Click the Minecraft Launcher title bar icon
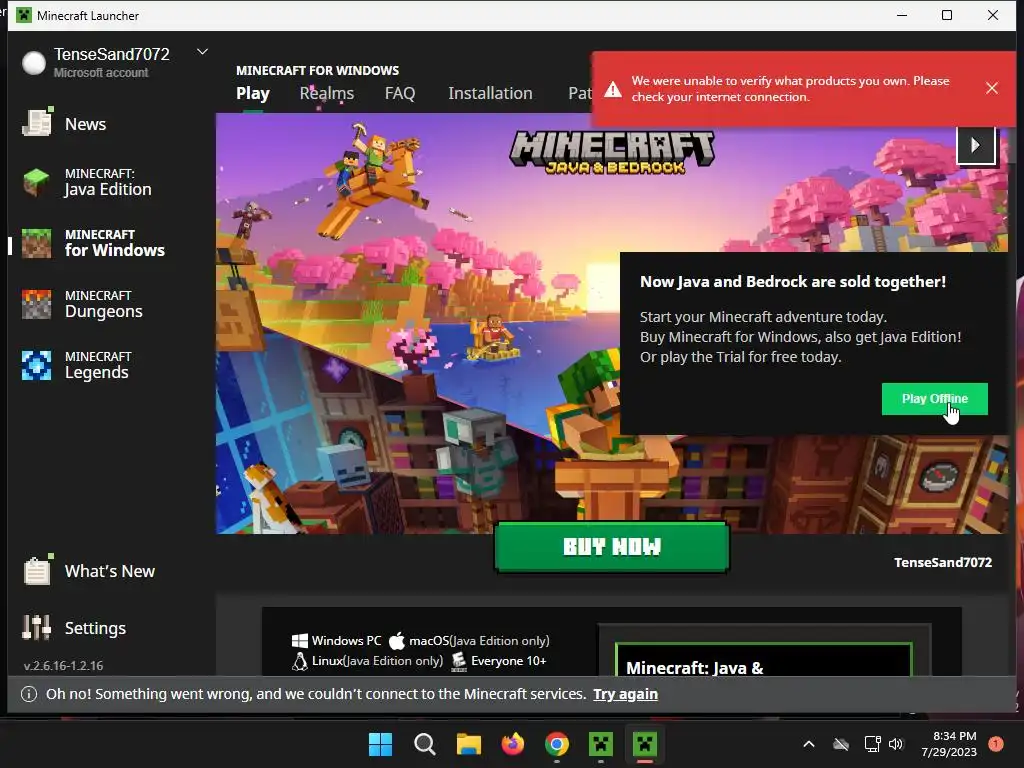Image resolution: width=1024 pixels, height=768 pixels. click(x=24, y=15)
